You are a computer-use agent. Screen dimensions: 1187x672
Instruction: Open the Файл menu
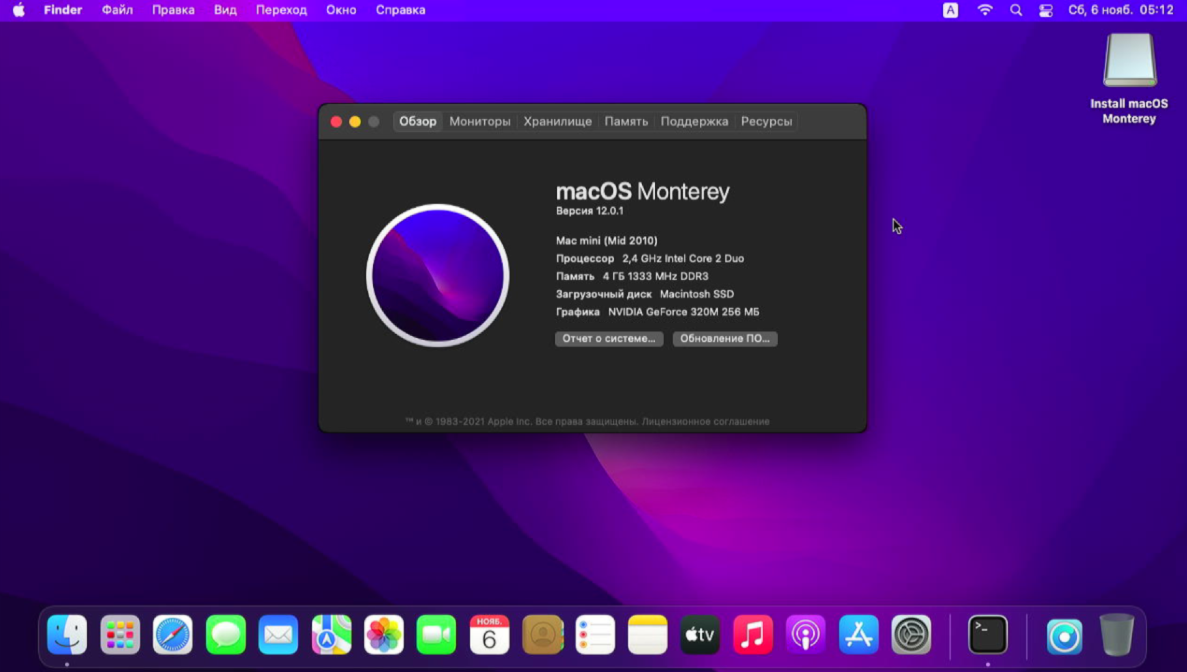[117, 10]
